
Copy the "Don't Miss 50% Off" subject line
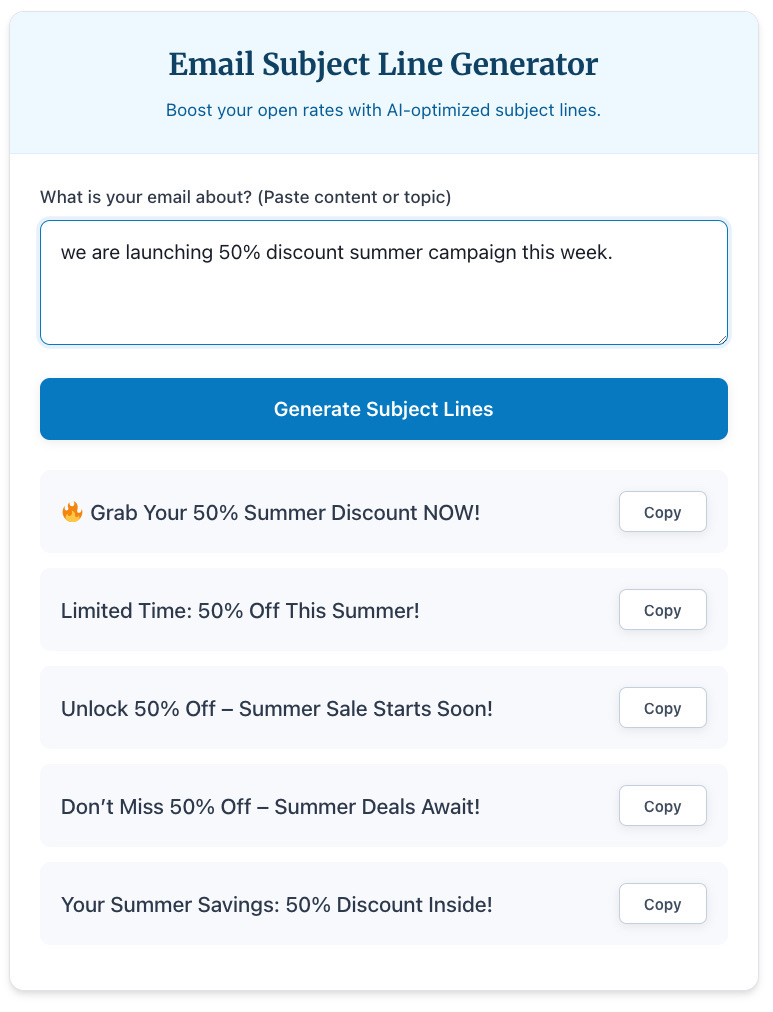(x=662, y=805)
